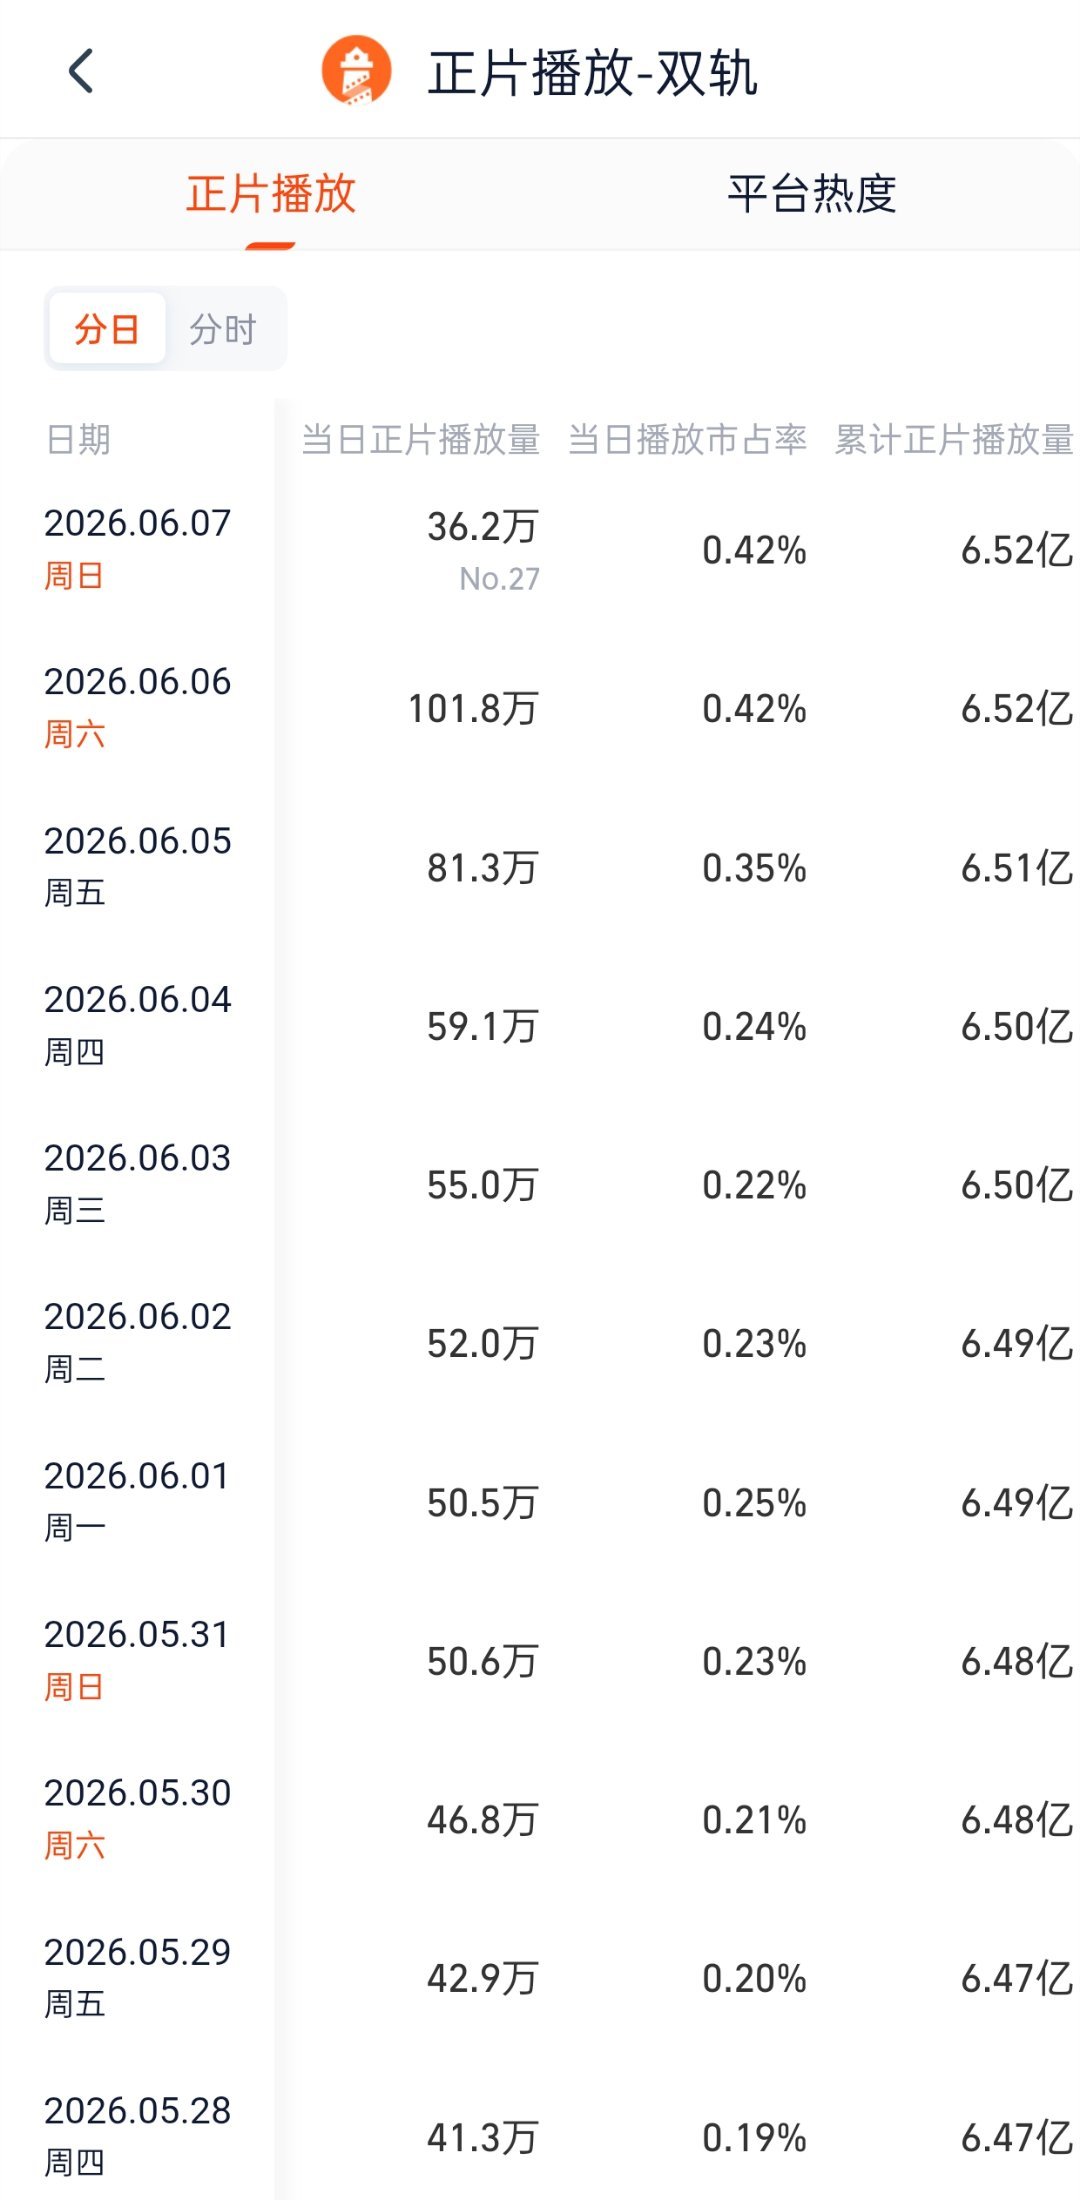Sort by 当日正片播放量 column header
The width and height of the screenshot is (1080, 2200).
coord(420,440)
